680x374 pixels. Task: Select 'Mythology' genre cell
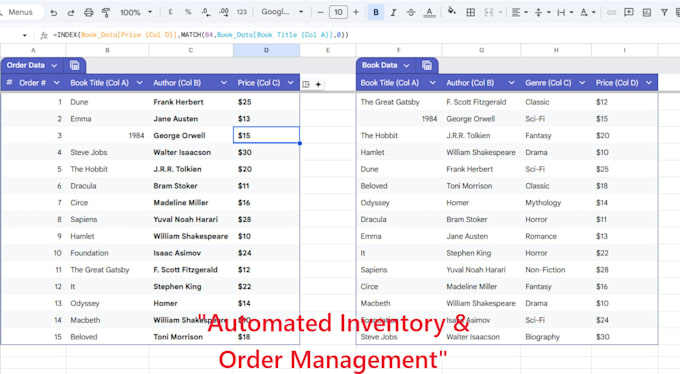pyautogui.click(x=543, y=203)
